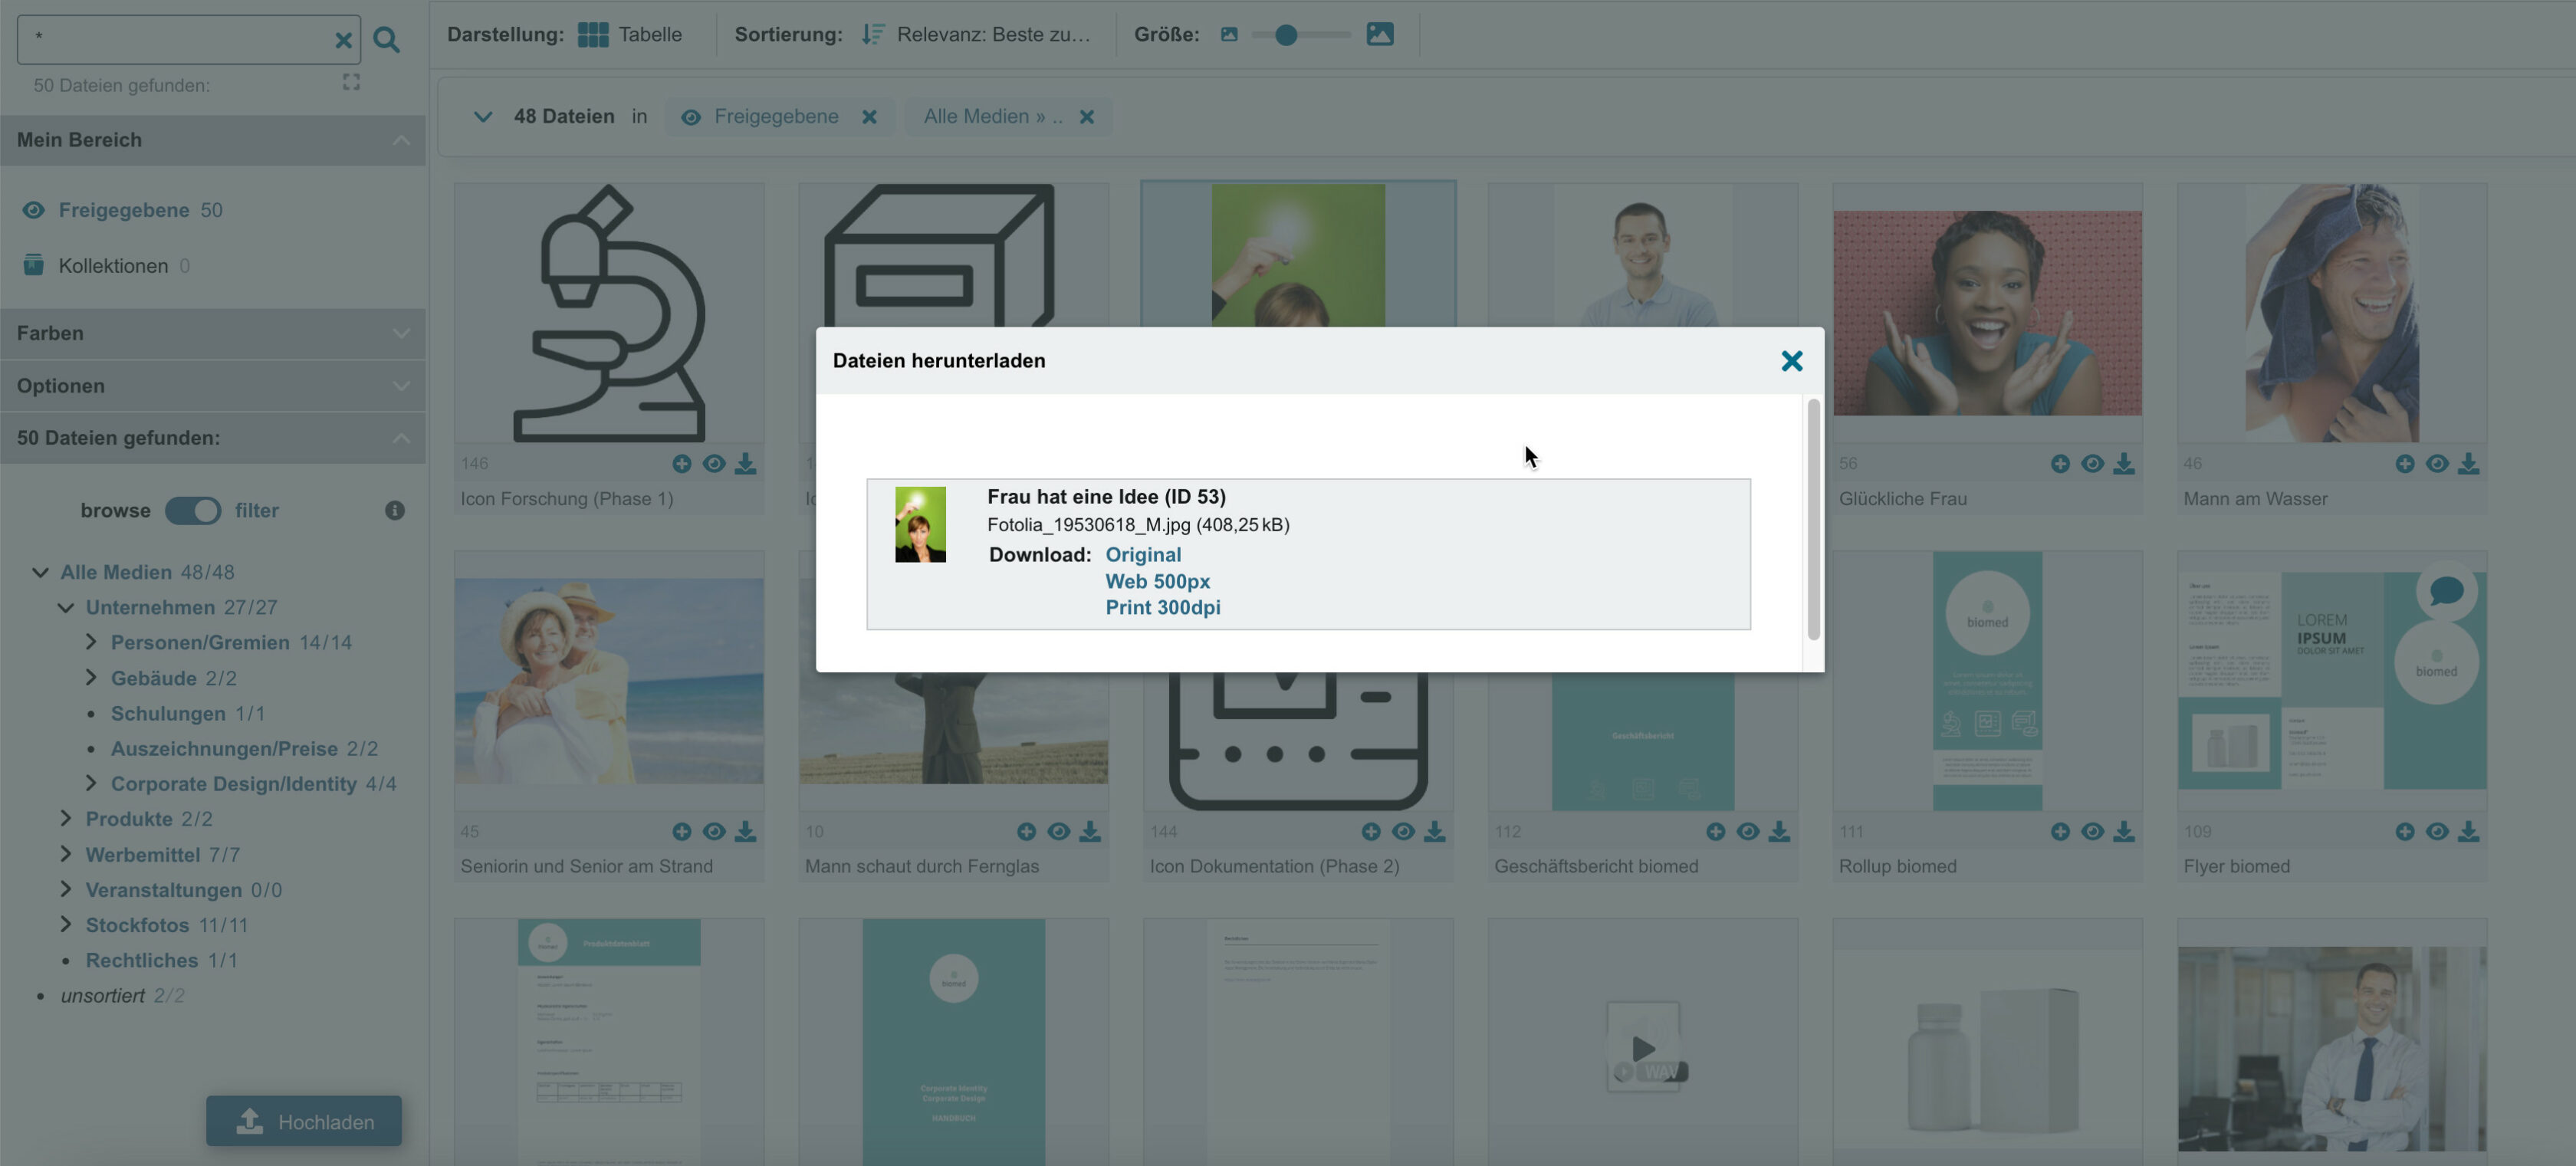Select unsortiert entry in tree

pos(103,996)
